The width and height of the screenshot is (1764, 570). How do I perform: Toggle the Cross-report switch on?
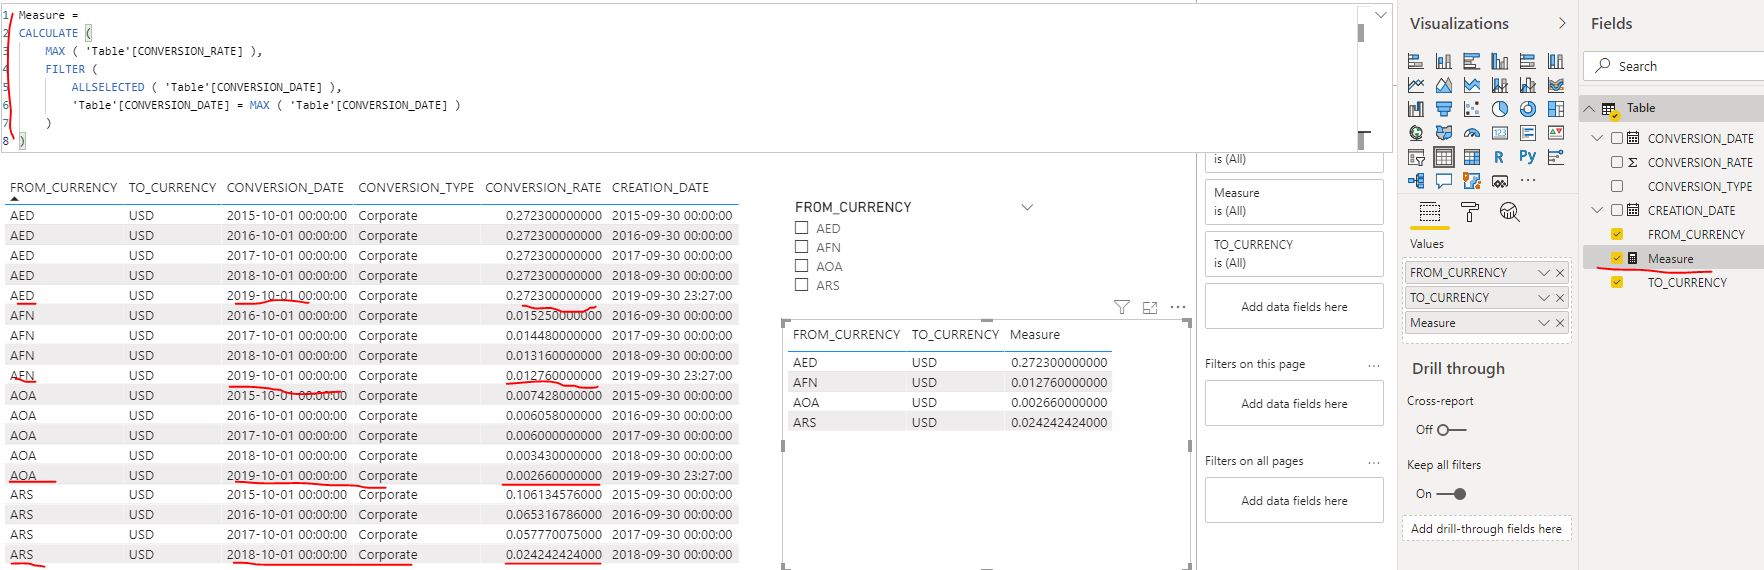click(1450, 430)
